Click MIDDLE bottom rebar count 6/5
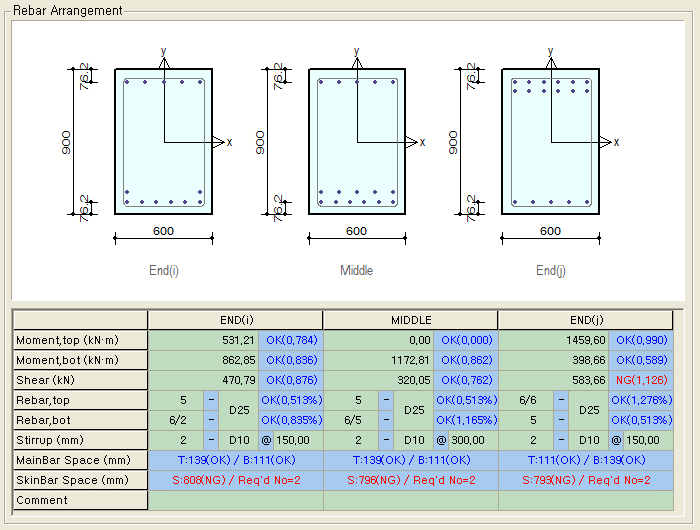 (351, 420)
